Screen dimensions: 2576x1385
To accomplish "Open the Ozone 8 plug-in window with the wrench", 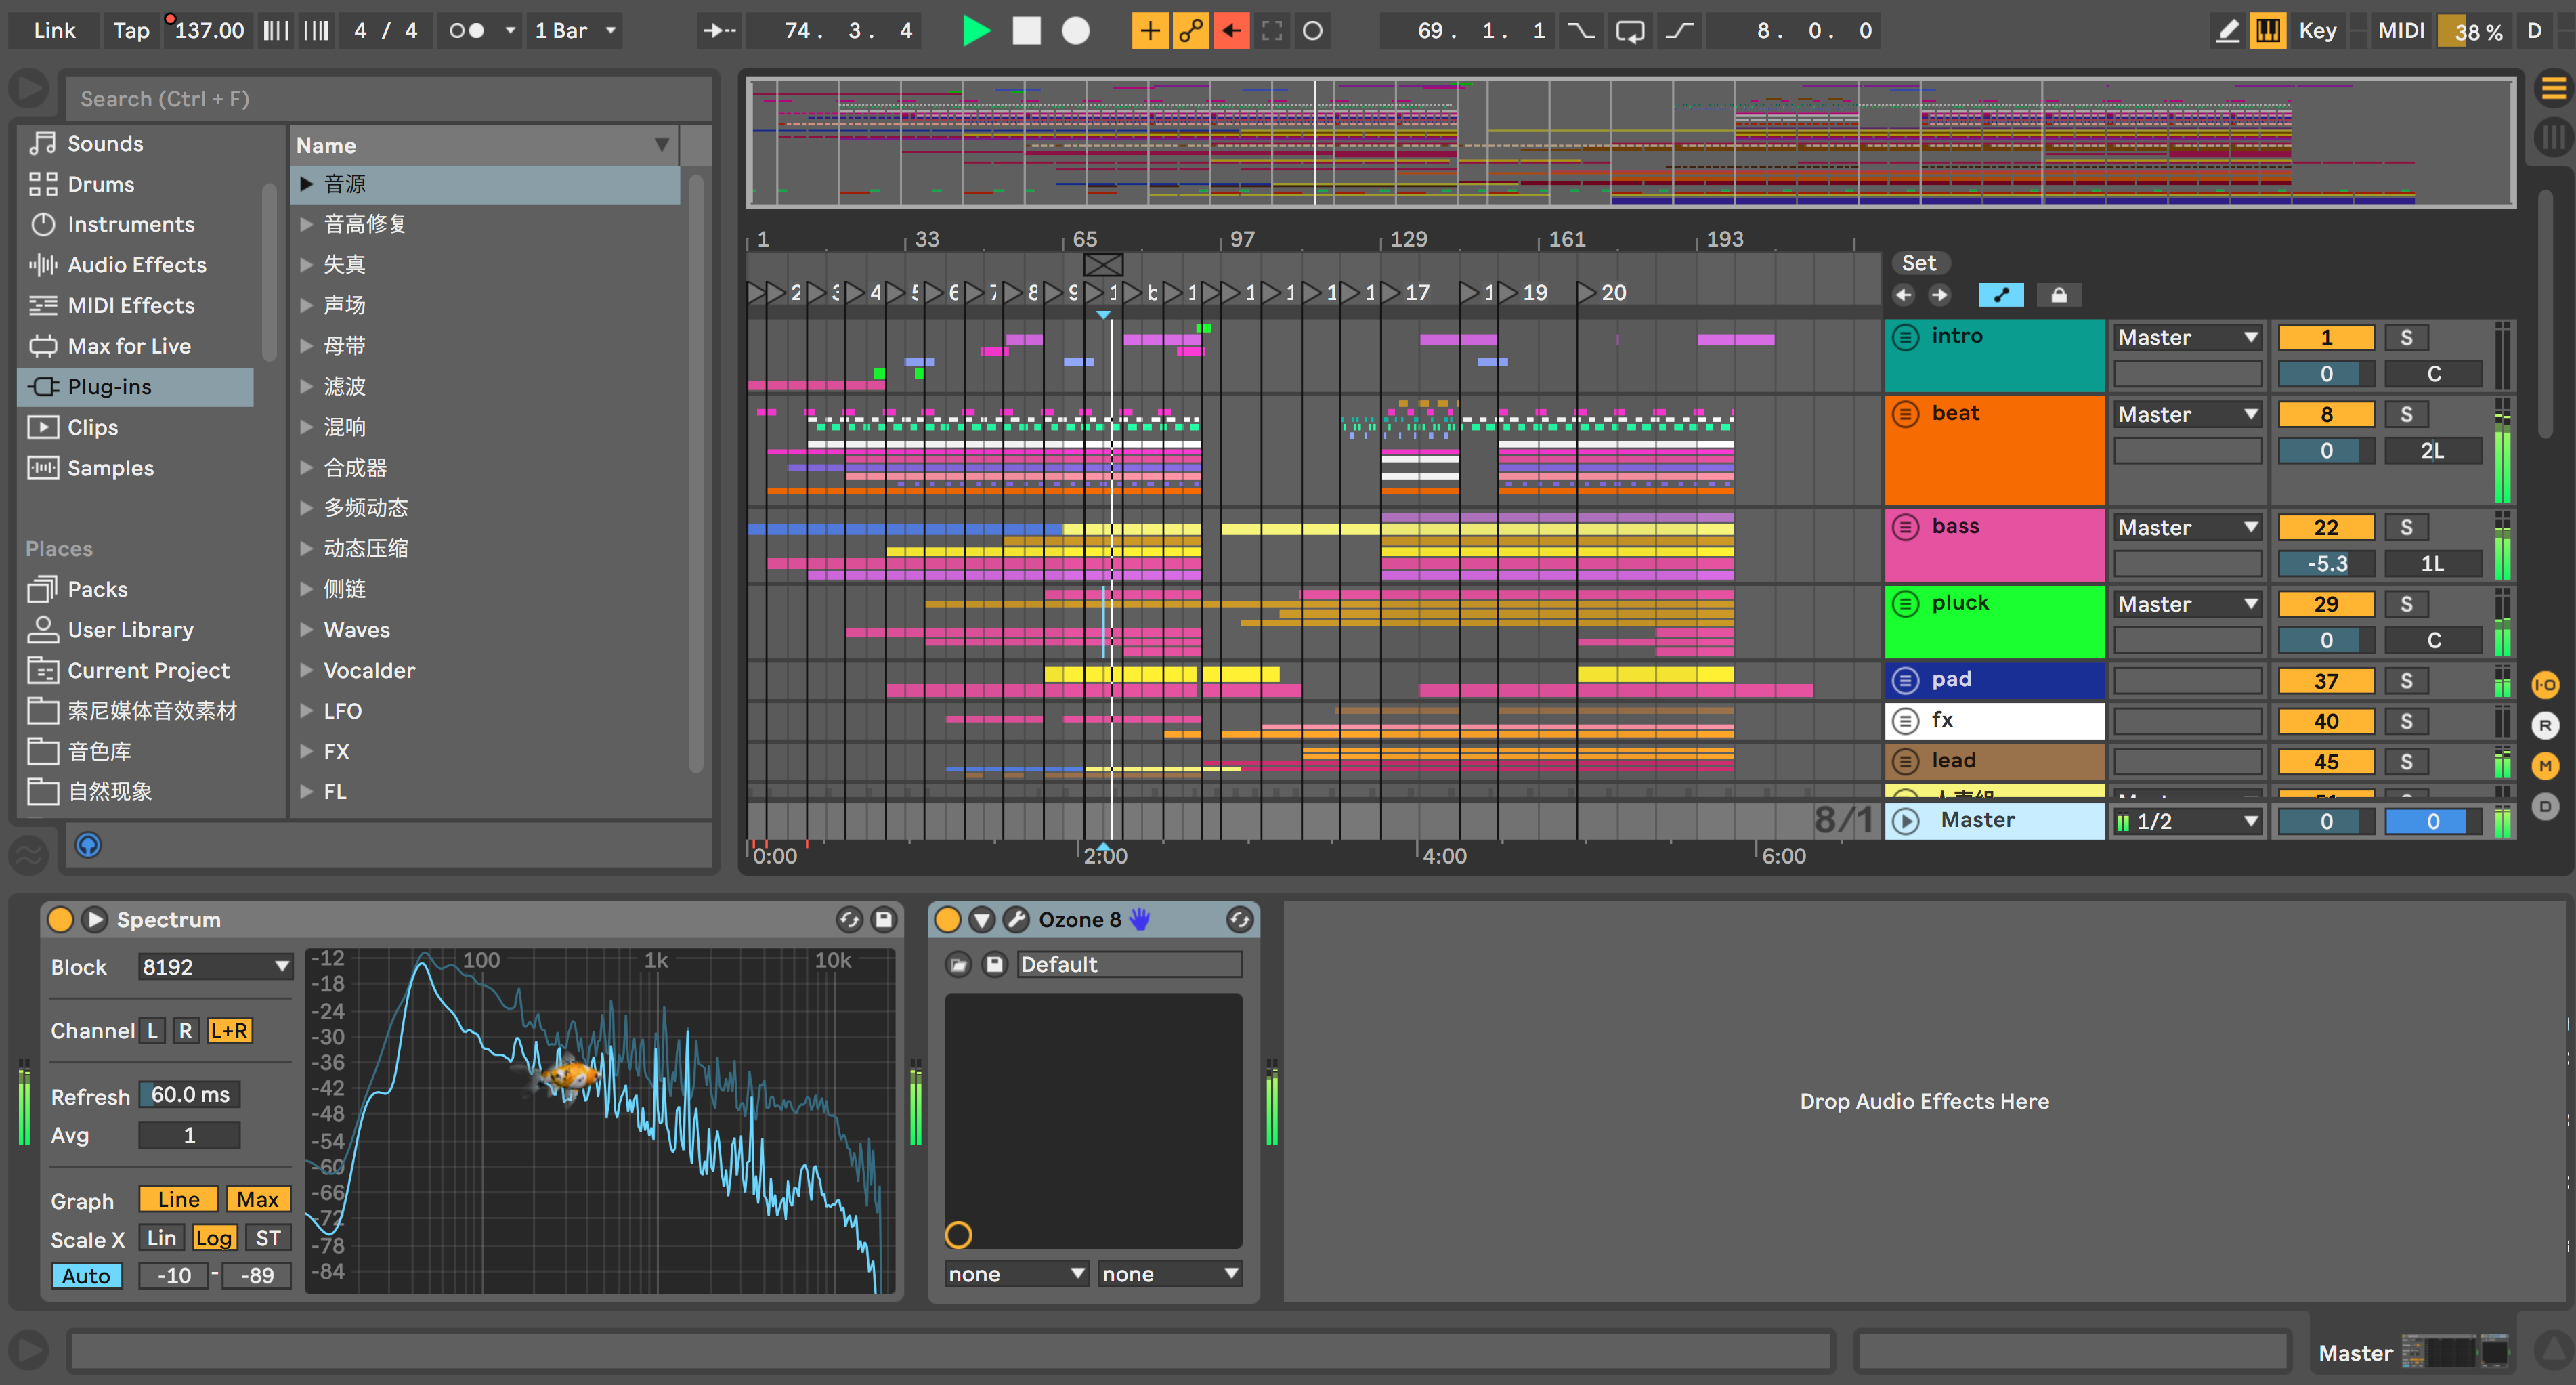I will pos(1016,919).
